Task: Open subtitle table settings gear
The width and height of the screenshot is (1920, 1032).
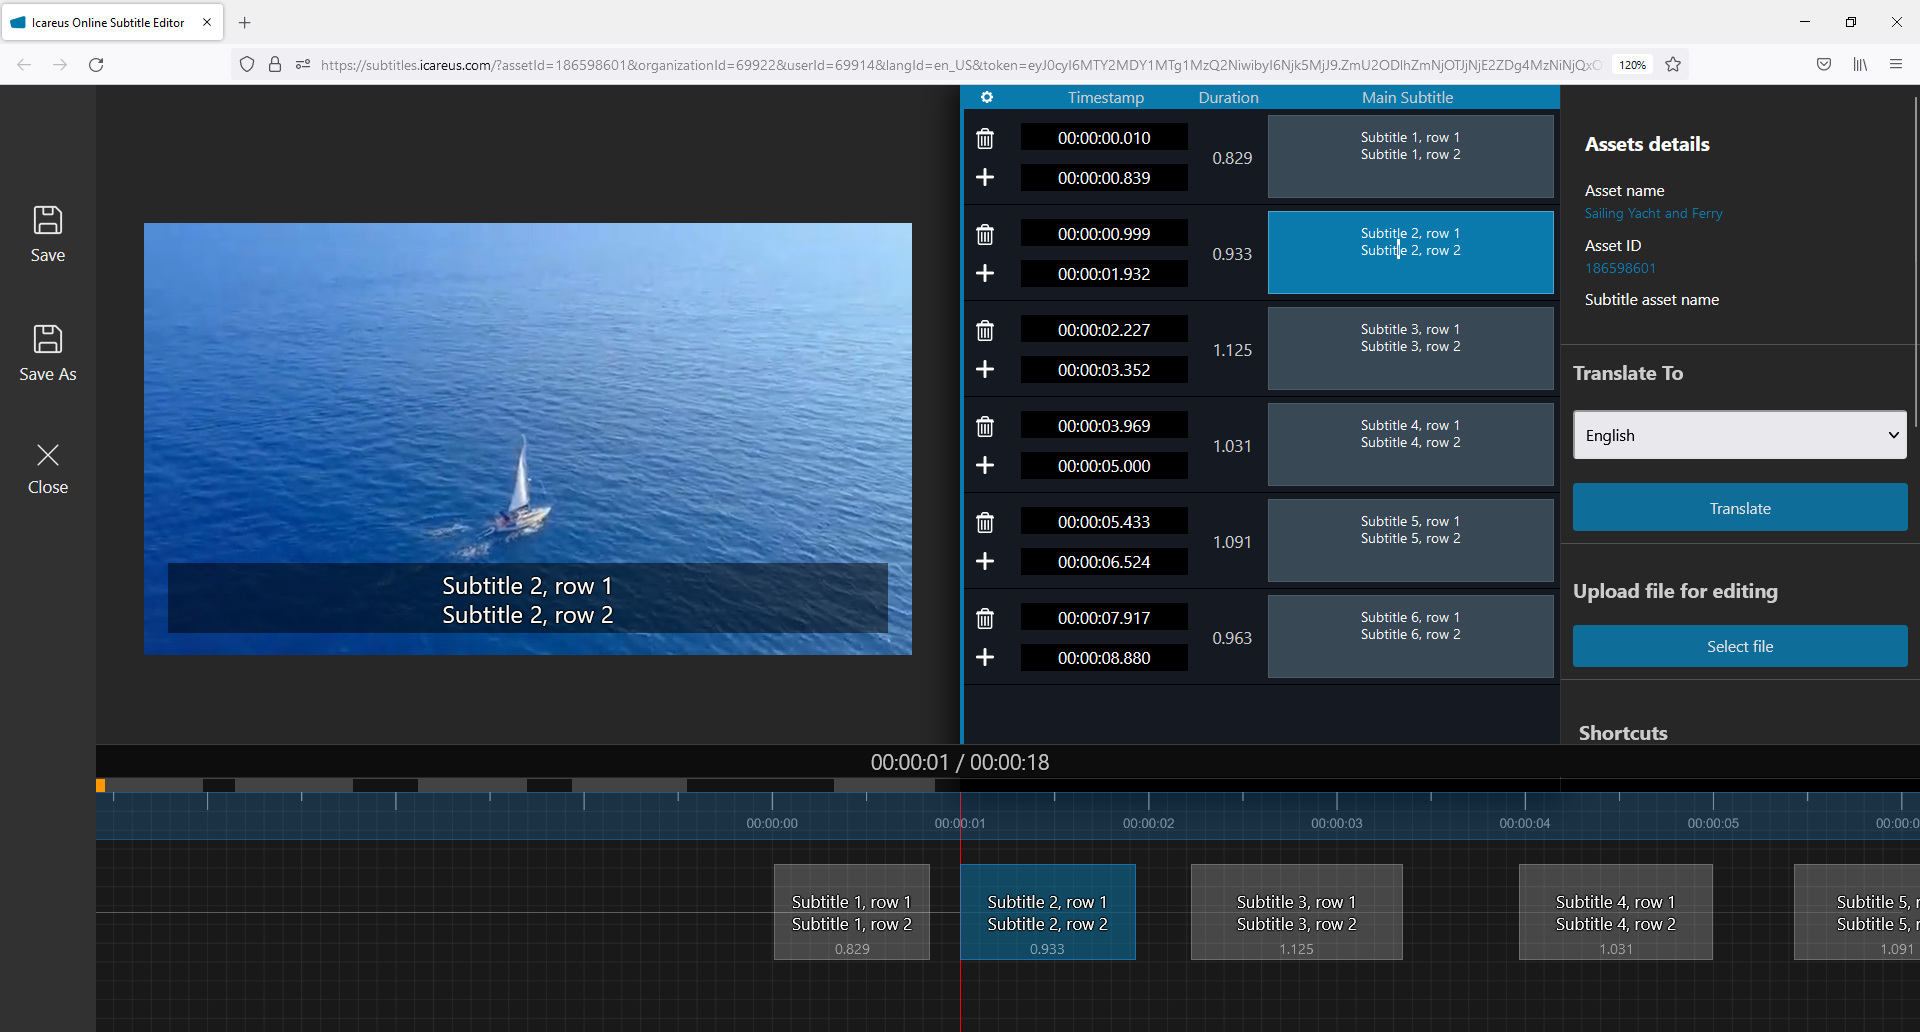Action: [x=986, y=97]
